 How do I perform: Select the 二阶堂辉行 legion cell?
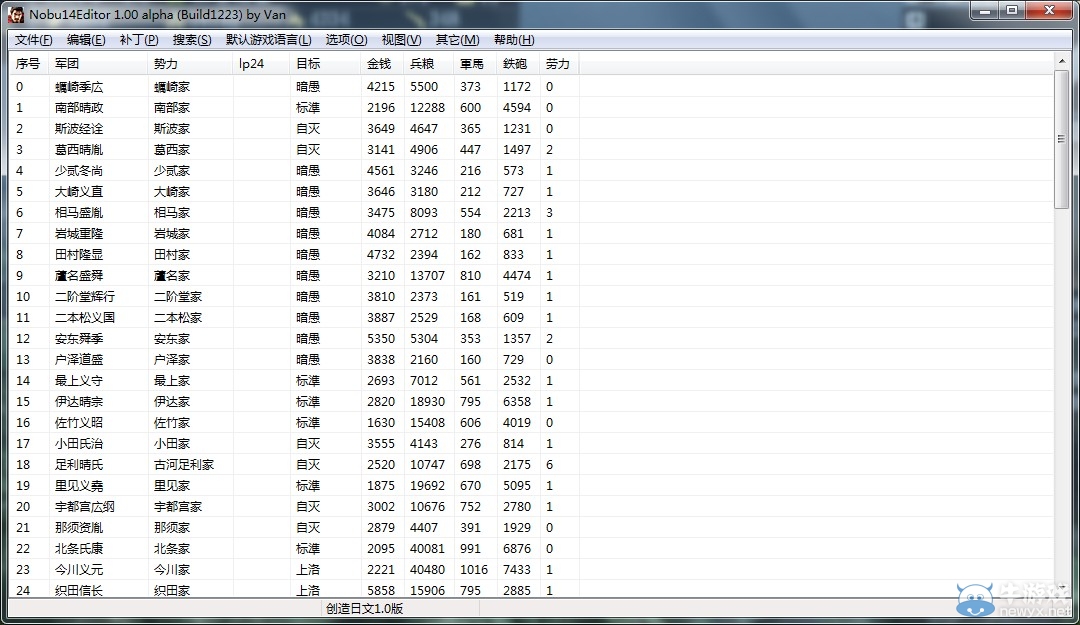(85, 297)
